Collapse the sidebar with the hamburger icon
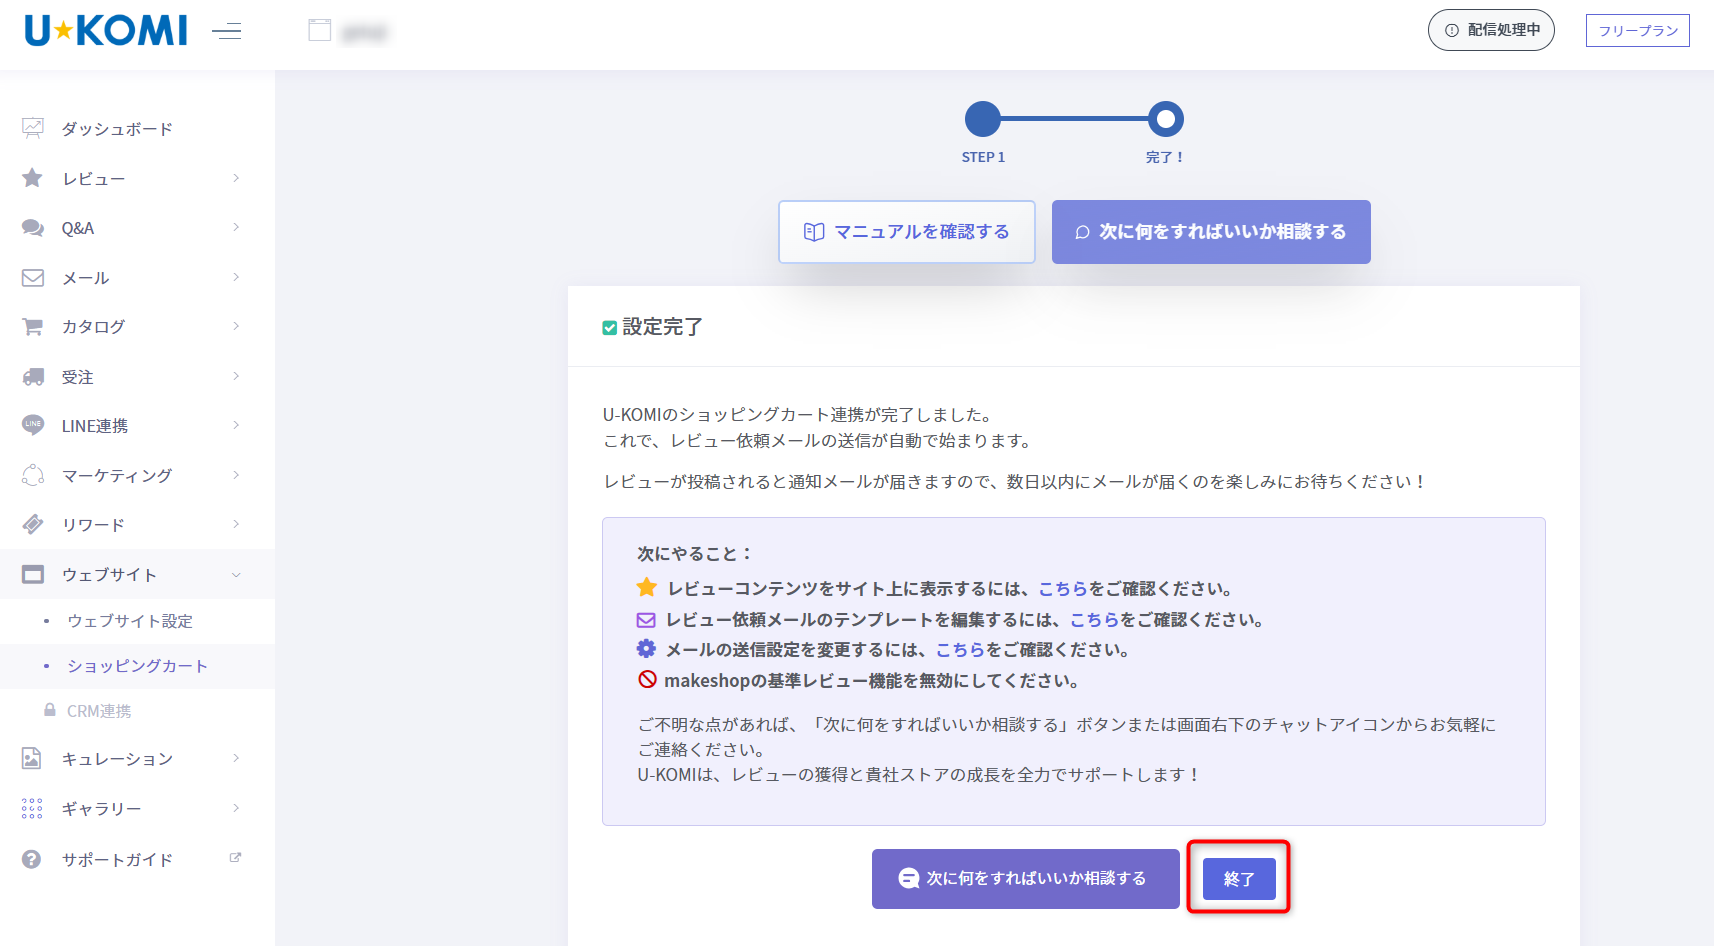The image size is (1714, 946). coord(227,31)
